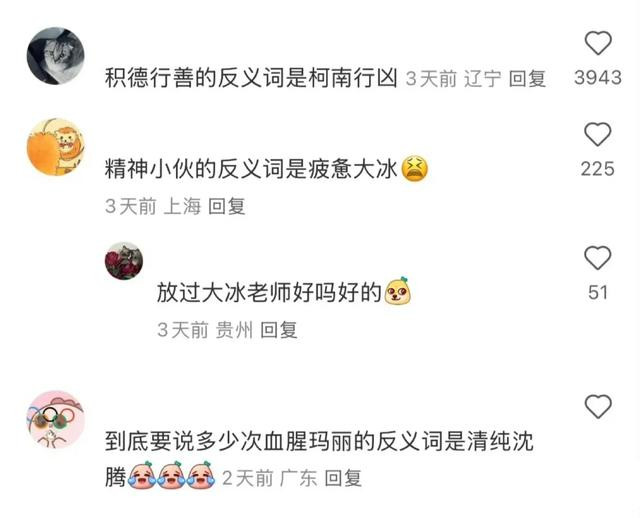This screenshot has width=640, height=518.
Task: Like the comment with 3943 likes
Action: [x=598, y=43]
